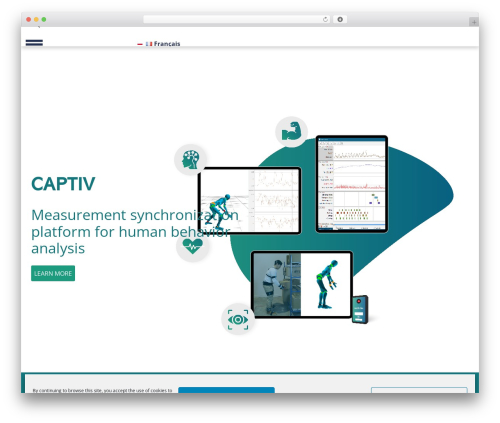Click the 'Measurement synchronization platform' tagline

coord(135,231)
